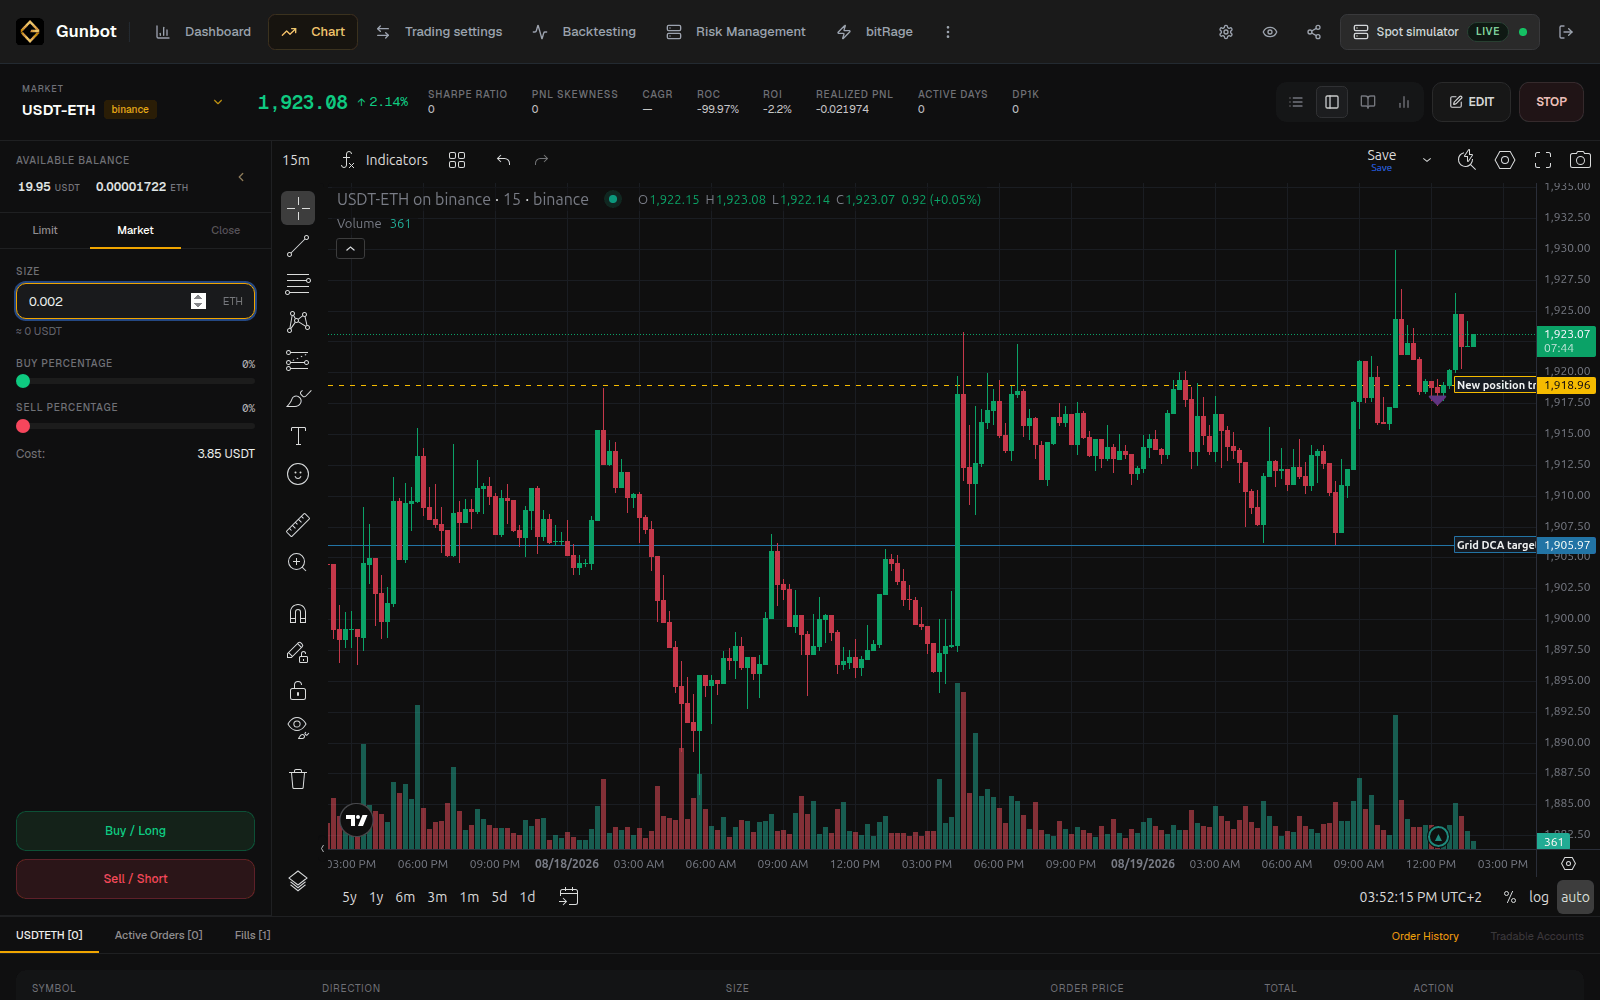Select the ruler measure tool
This screenshot has width=1600, height=1000.
(x=298, y=524)
